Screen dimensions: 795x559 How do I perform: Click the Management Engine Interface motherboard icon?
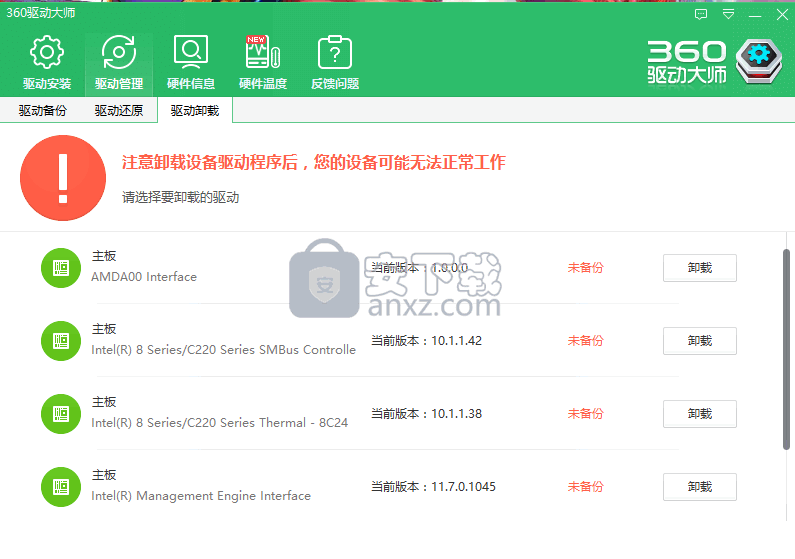[x=61, y=487]
